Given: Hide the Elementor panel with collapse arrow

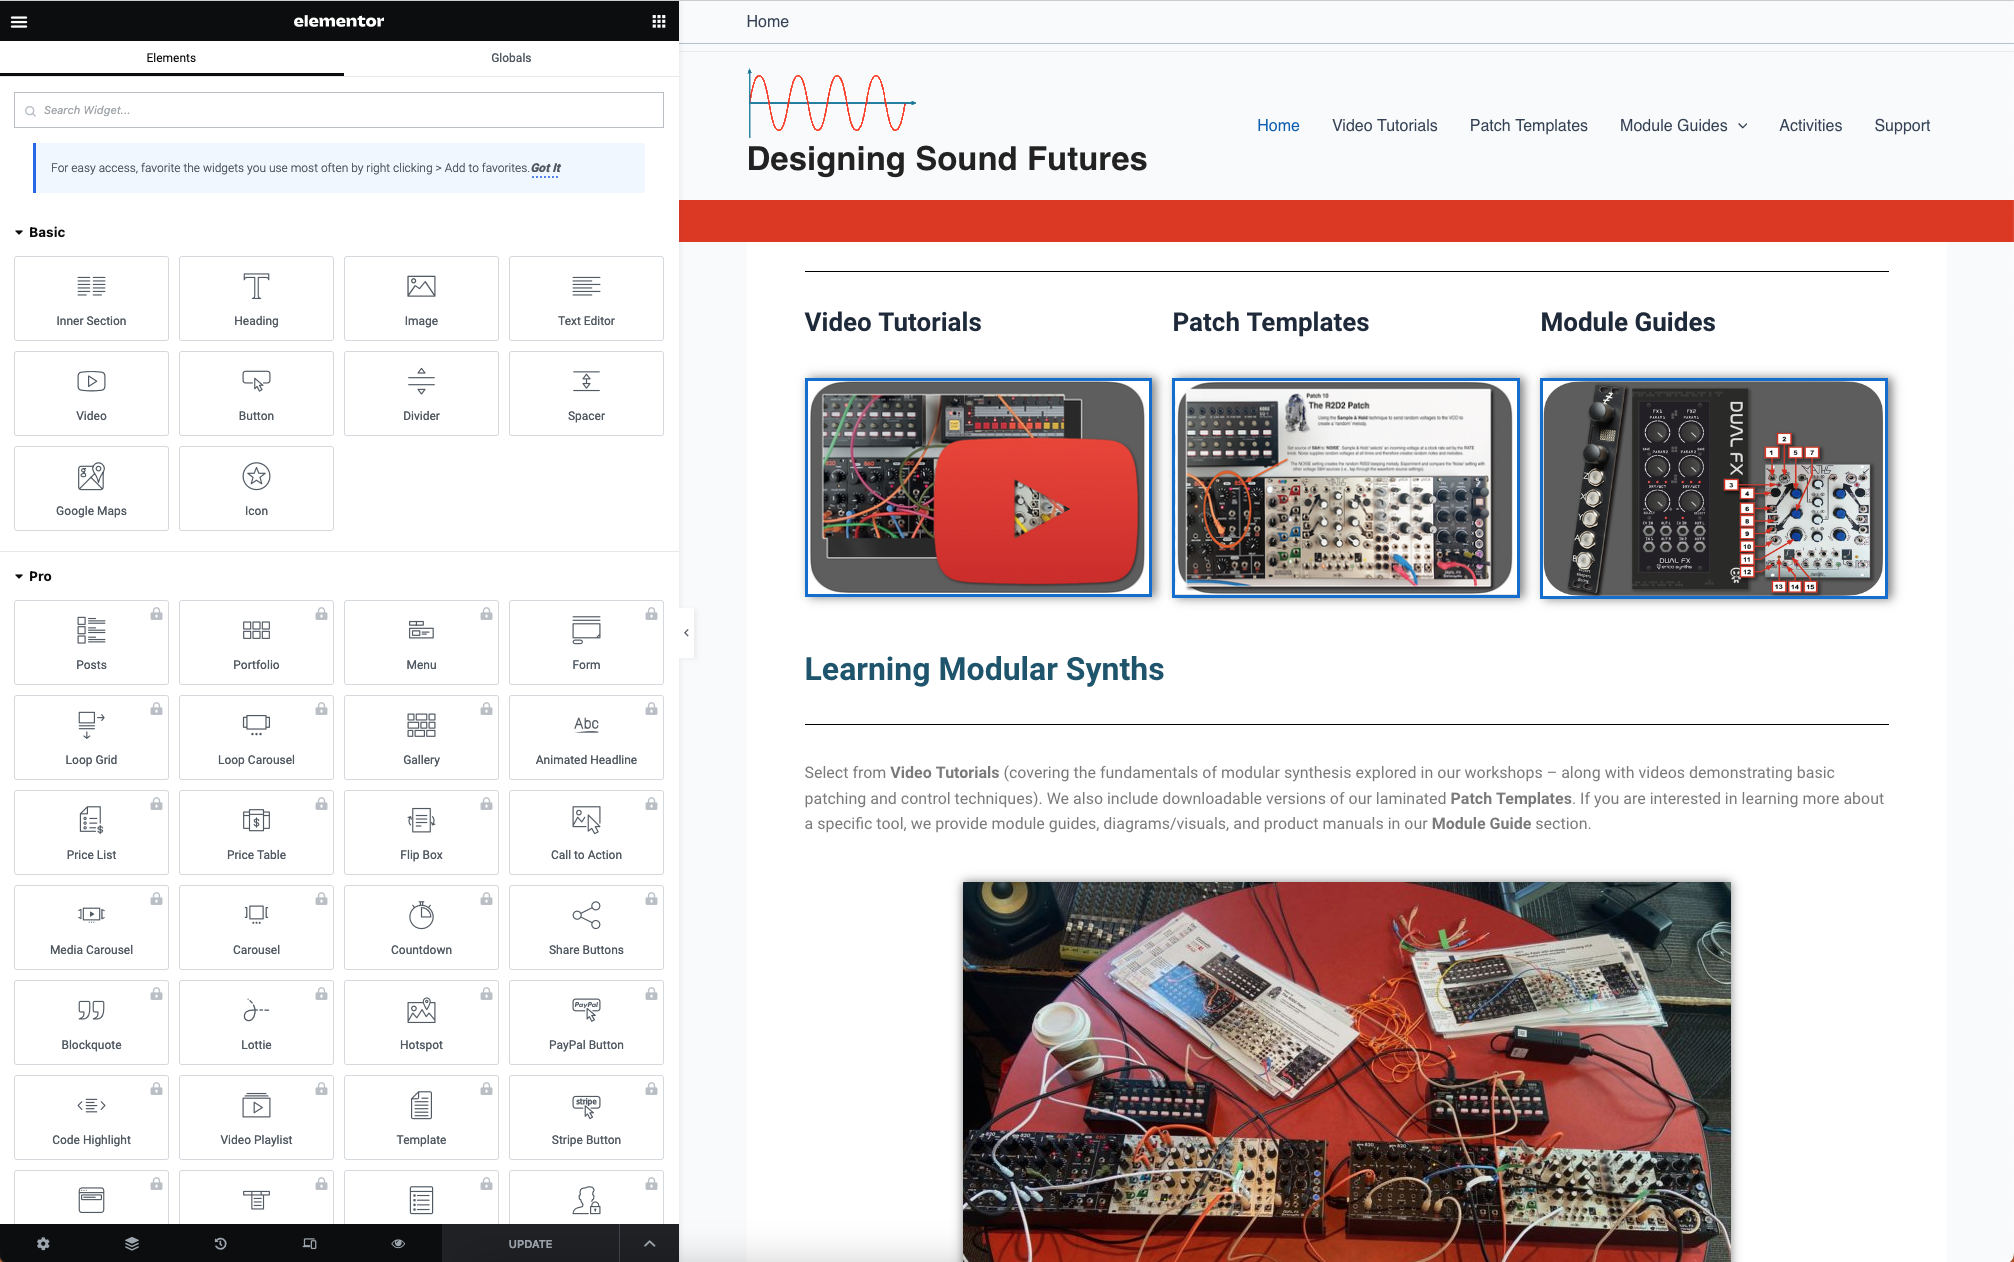Looking at the screenshot, I should (686, 632).
